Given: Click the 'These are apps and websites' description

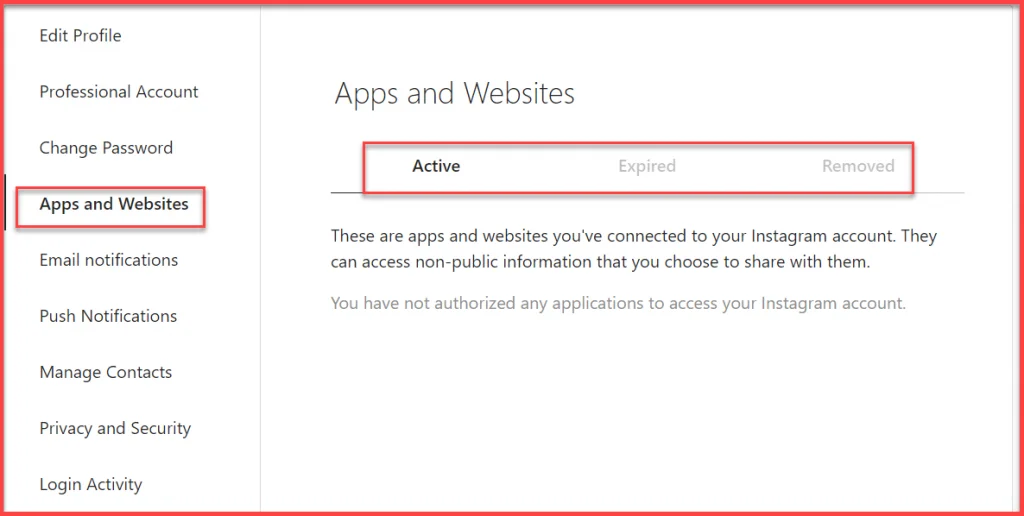Looking at the screenshot, I should [634, 250].
